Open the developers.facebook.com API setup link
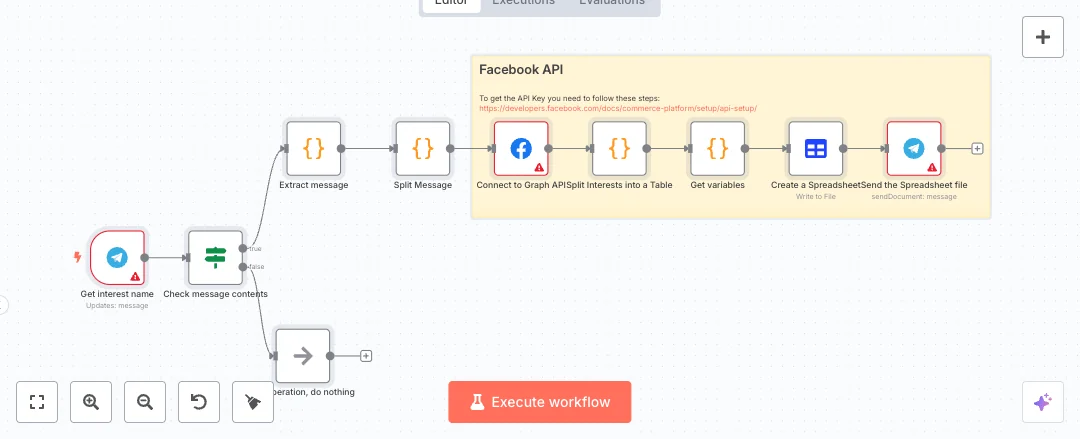Screen dimensions: 1080x439 [x=618, y=108]
